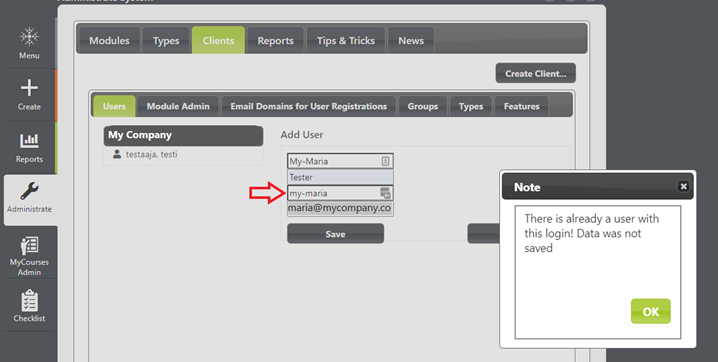Switch to the Tips & Tricks tab
This screenshot has width=718, height=362.
pos(346,41)
